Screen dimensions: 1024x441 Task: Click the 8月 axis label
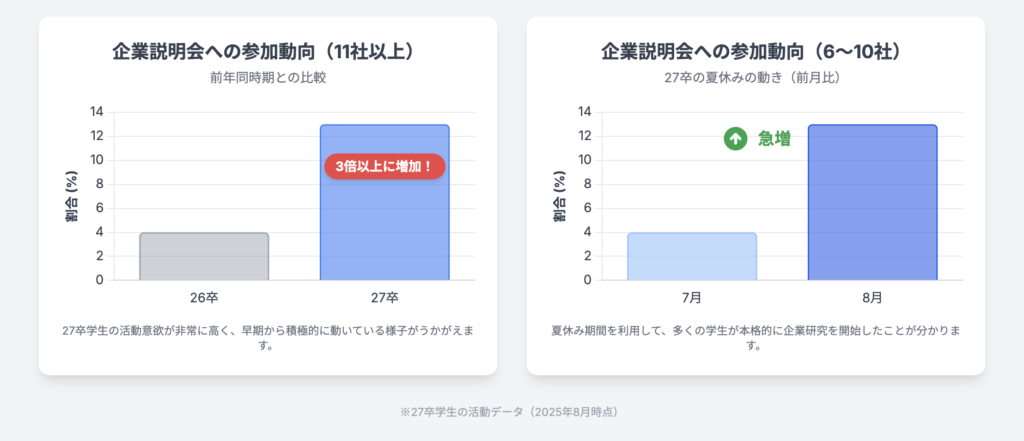click(872, 298)
